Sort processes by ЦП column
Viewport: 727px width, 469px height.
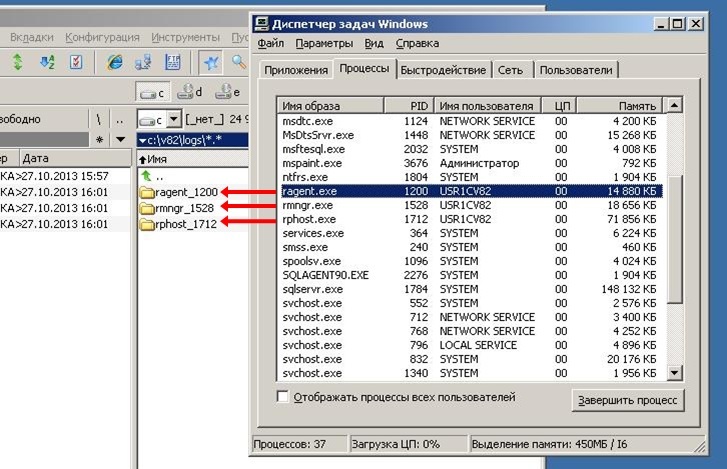click(559, 106)
